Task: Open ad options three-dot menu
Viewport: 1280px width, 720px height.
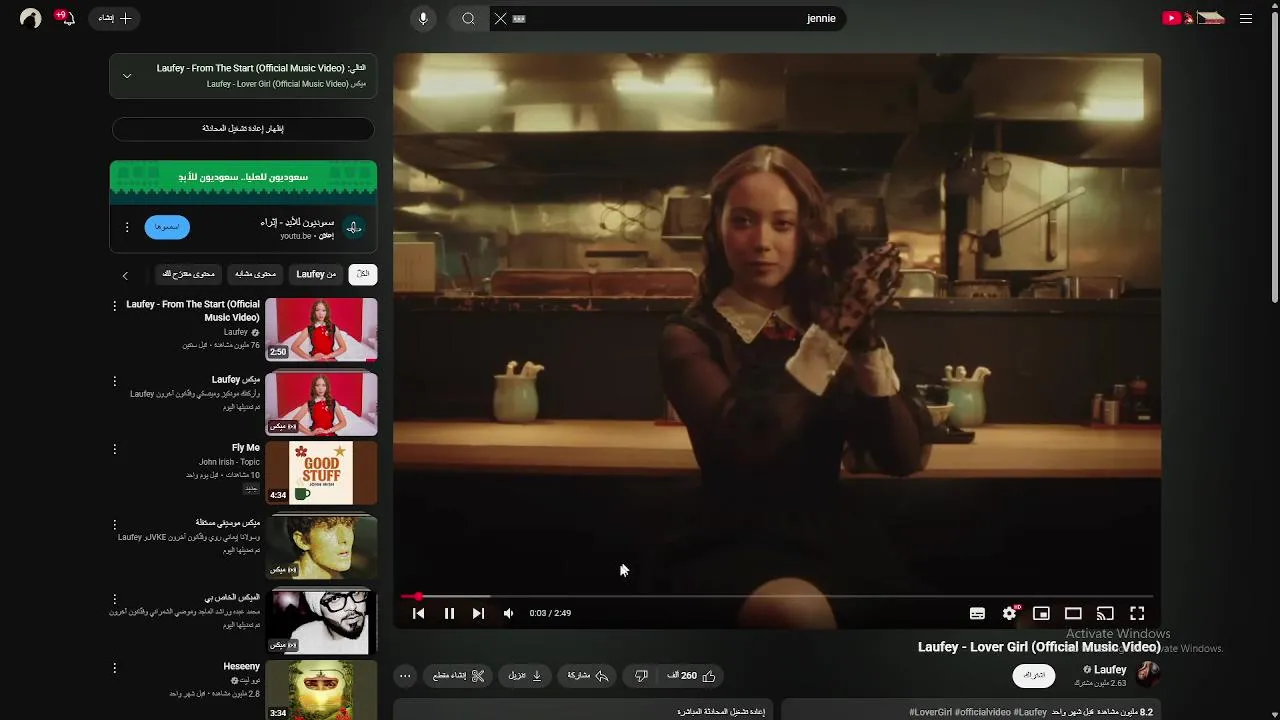Action: click(127, 227)
